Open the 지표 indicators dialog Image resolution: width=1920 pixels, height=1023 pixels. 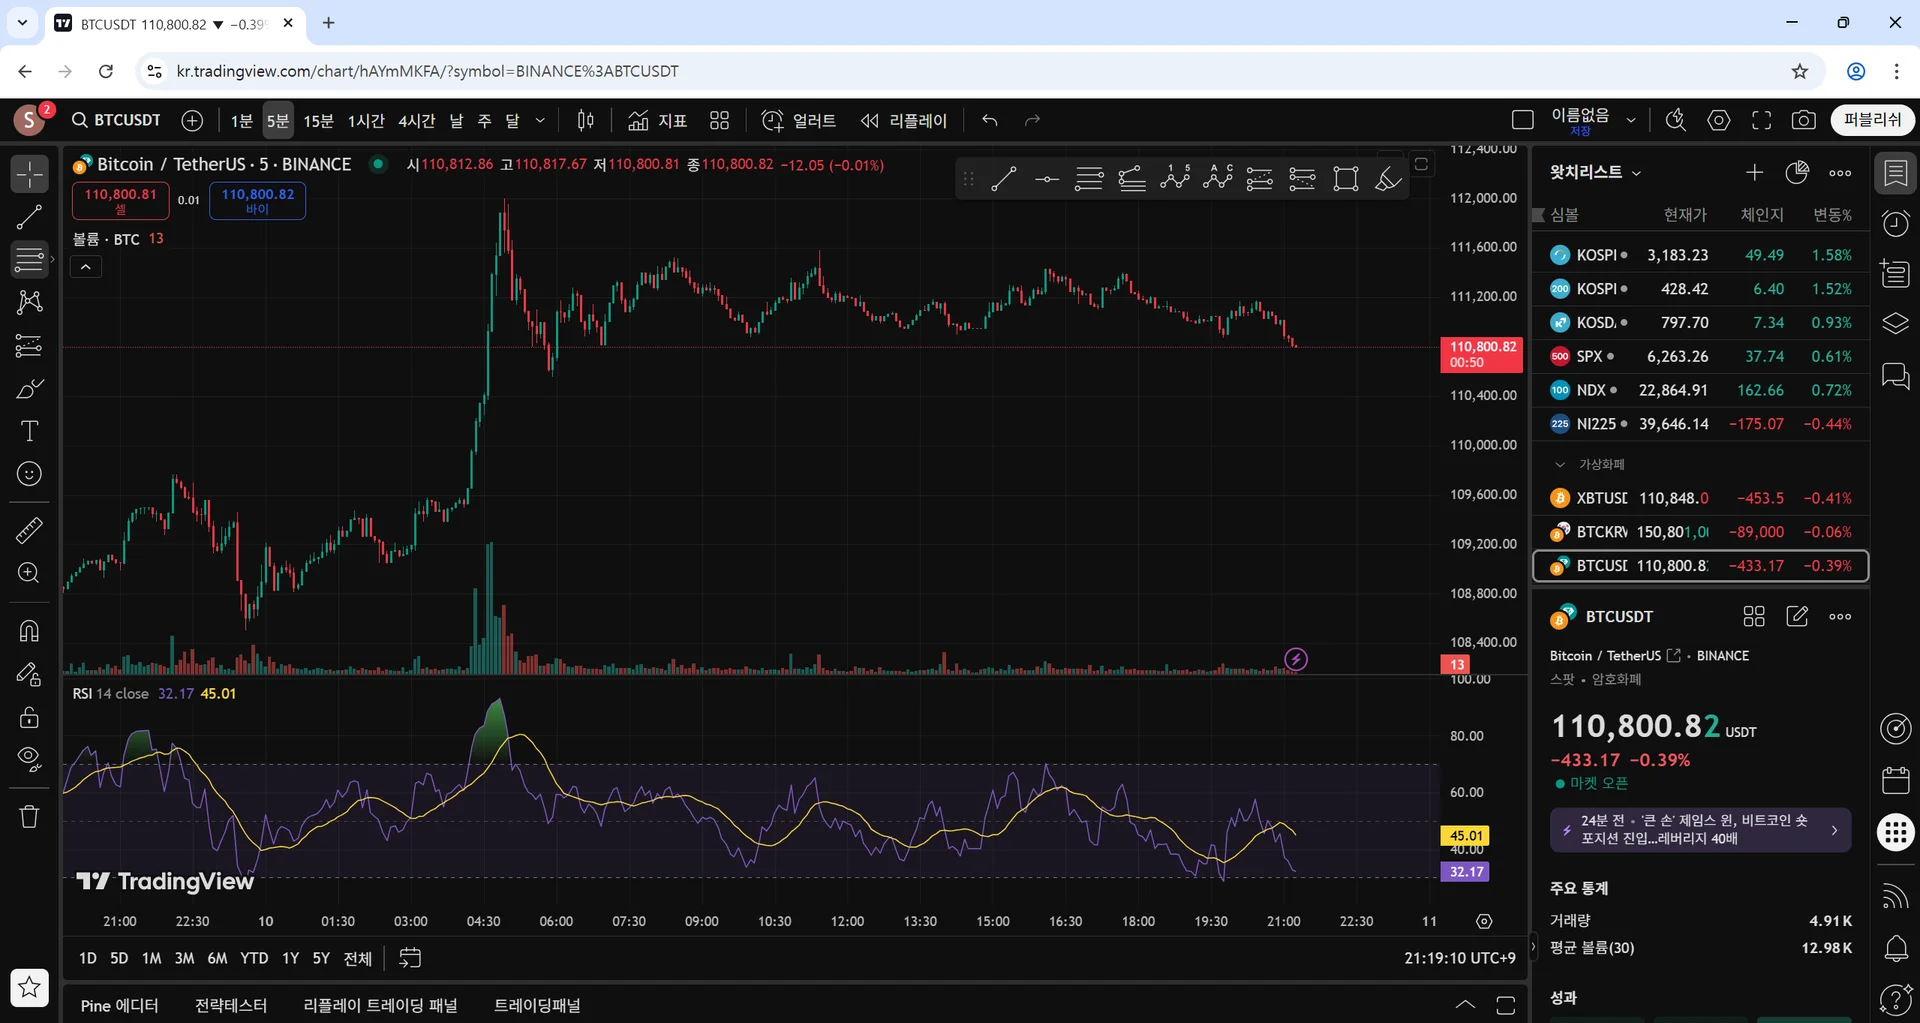pos(658,121)
